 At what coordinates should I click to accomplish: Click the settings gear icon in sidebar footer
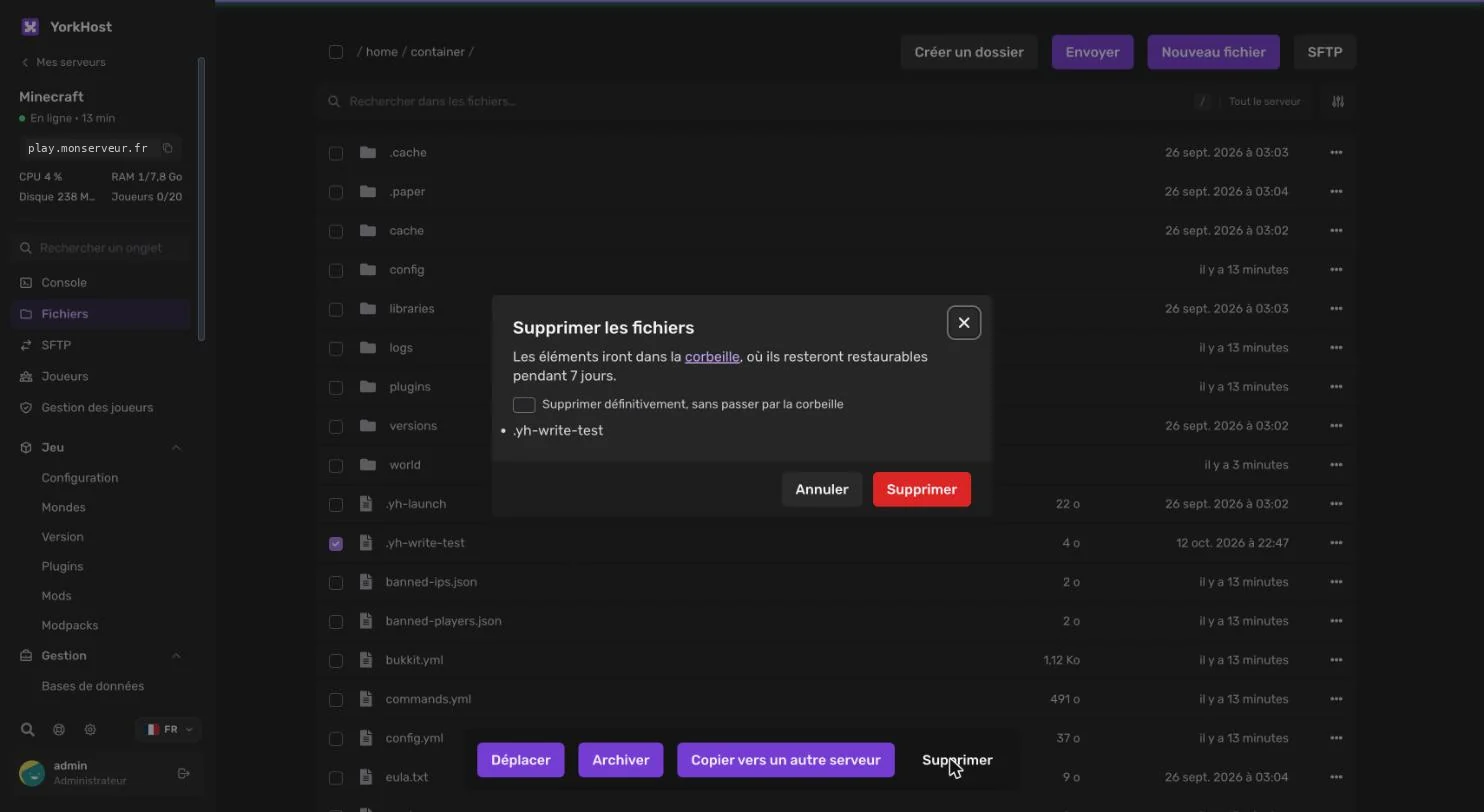click(90, 730)
